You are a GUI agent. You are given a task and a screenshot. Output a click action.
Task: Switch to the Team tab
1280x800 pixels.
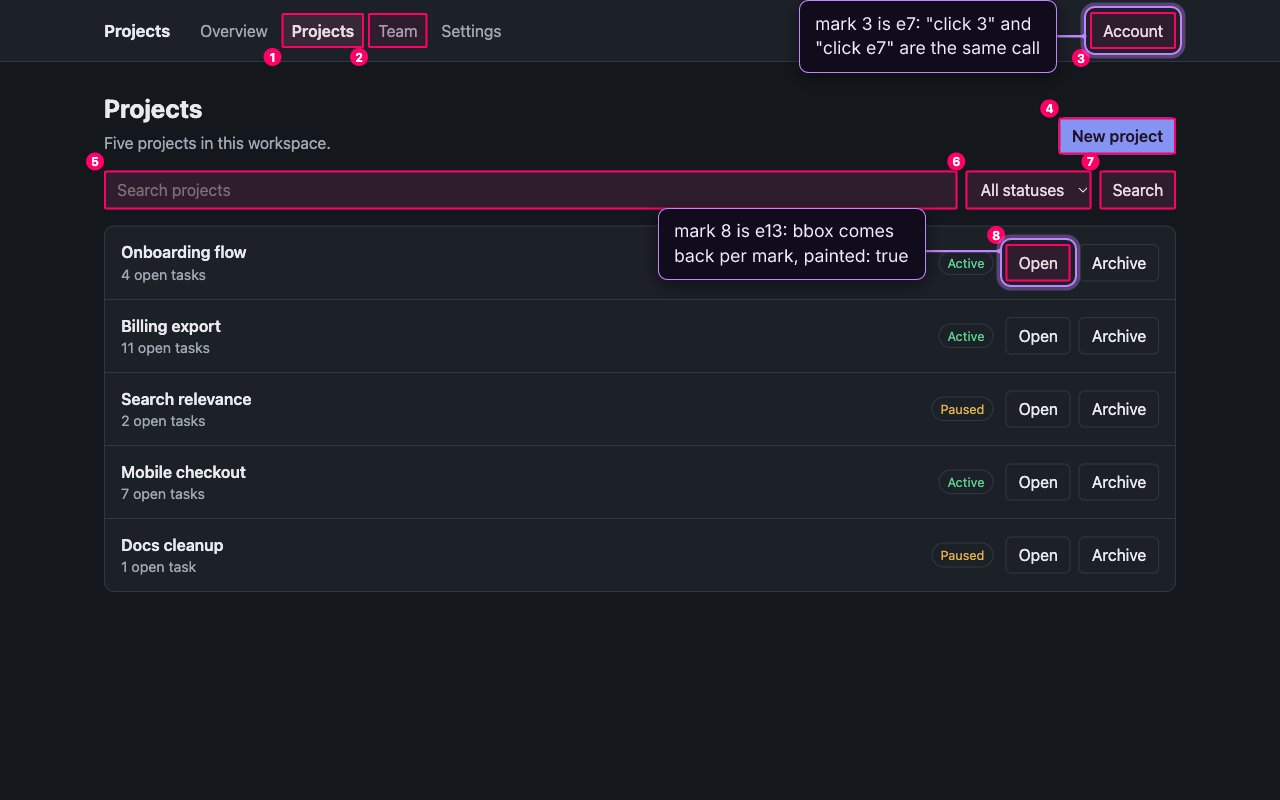398,31
